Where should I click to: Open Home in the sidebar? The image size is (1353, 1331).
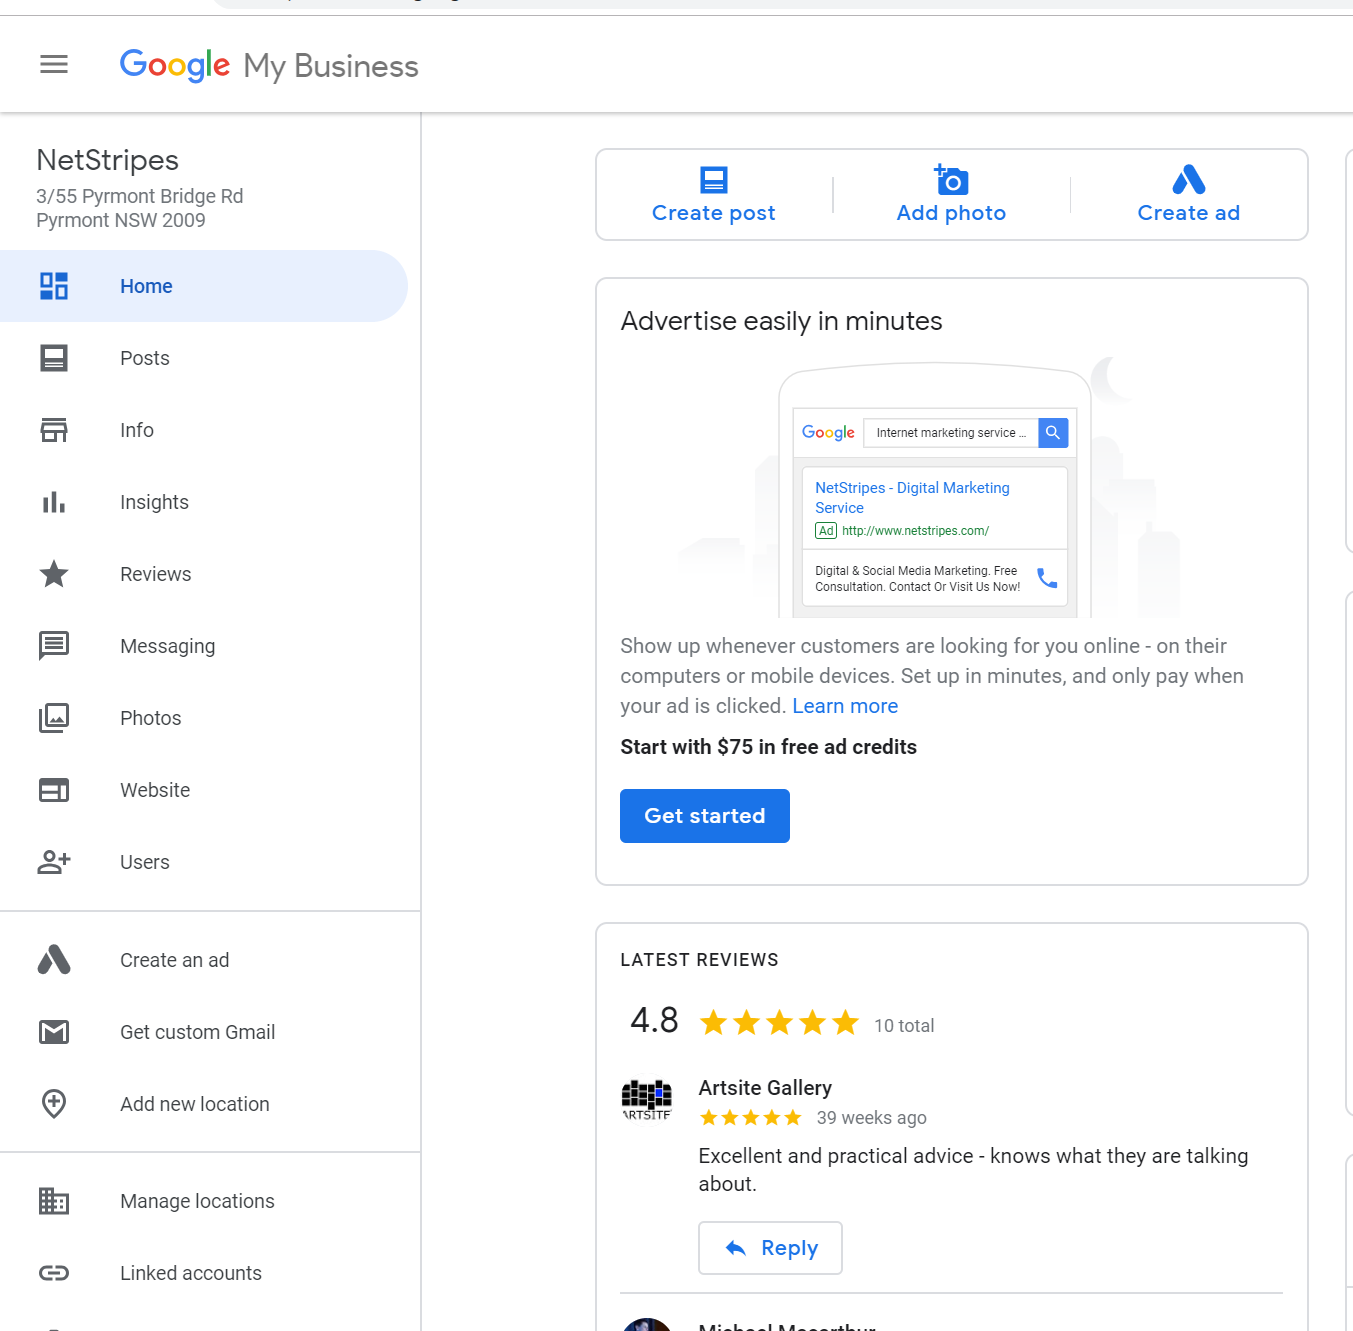pyautogui.click(x=204, y=286)
